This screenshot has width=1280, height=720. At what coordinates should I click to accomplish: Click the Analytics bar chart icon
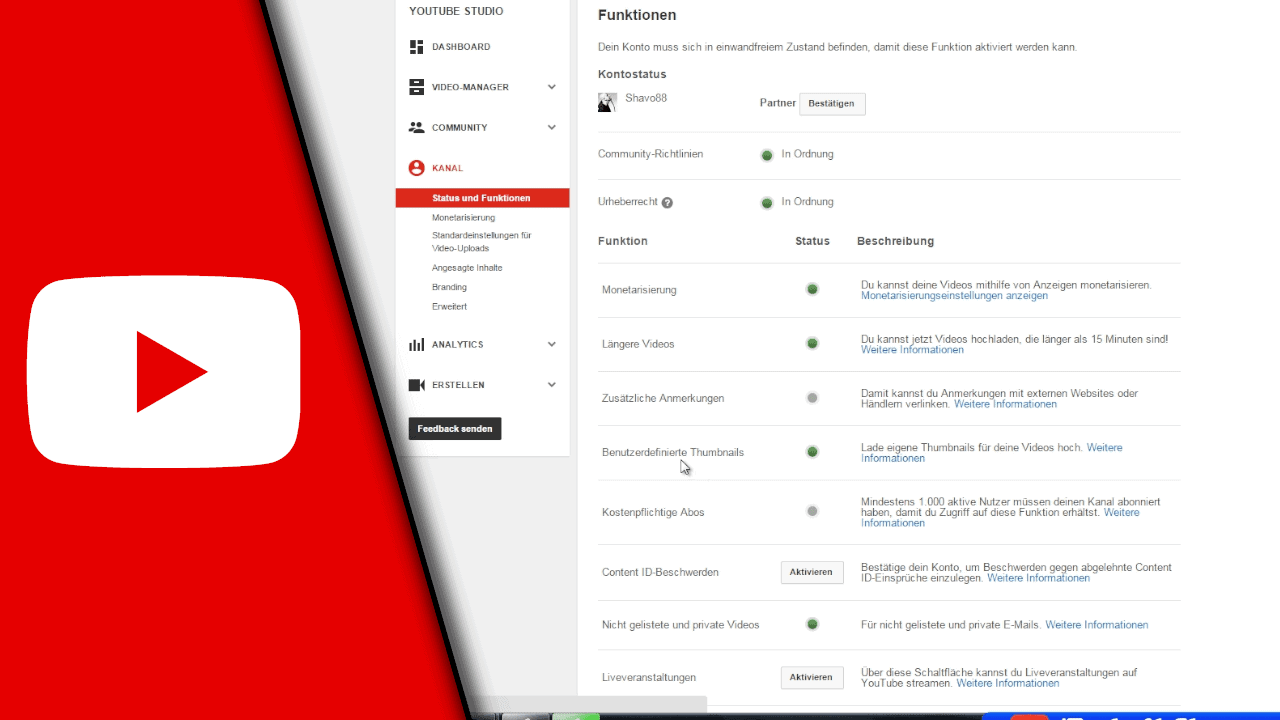[416, 345]
